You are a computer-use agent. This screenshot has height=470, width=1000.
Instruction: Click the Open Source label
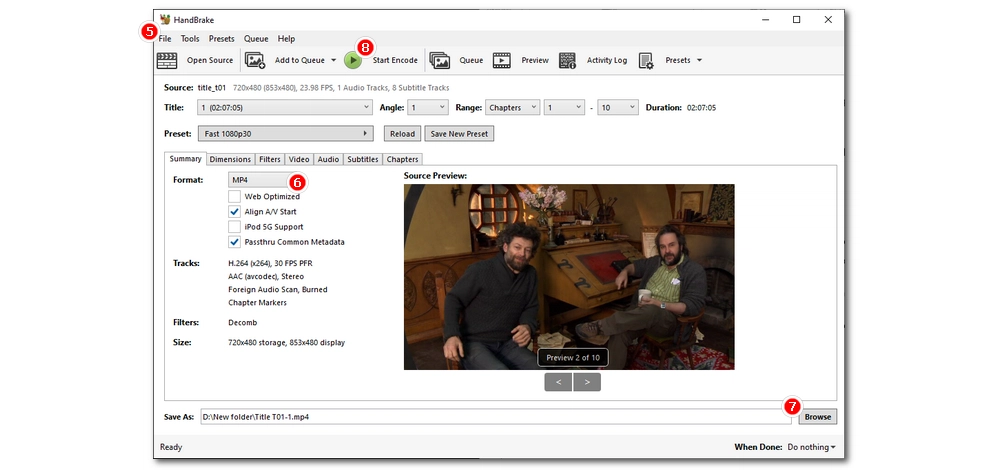pos(210,61)
